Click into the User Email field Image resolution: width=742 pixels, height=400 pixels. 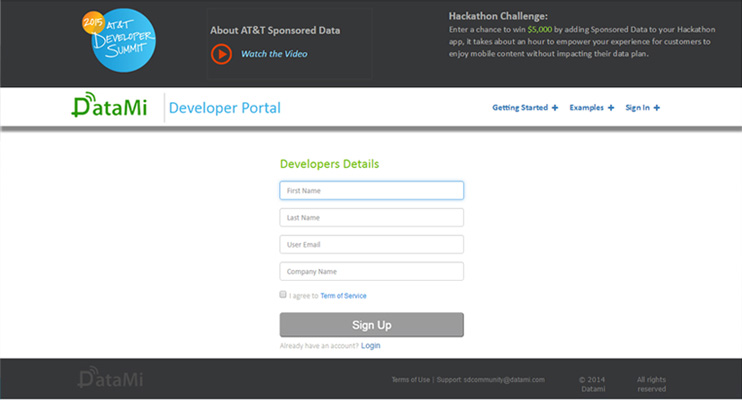pyautogui.click(x=371, y=244)
